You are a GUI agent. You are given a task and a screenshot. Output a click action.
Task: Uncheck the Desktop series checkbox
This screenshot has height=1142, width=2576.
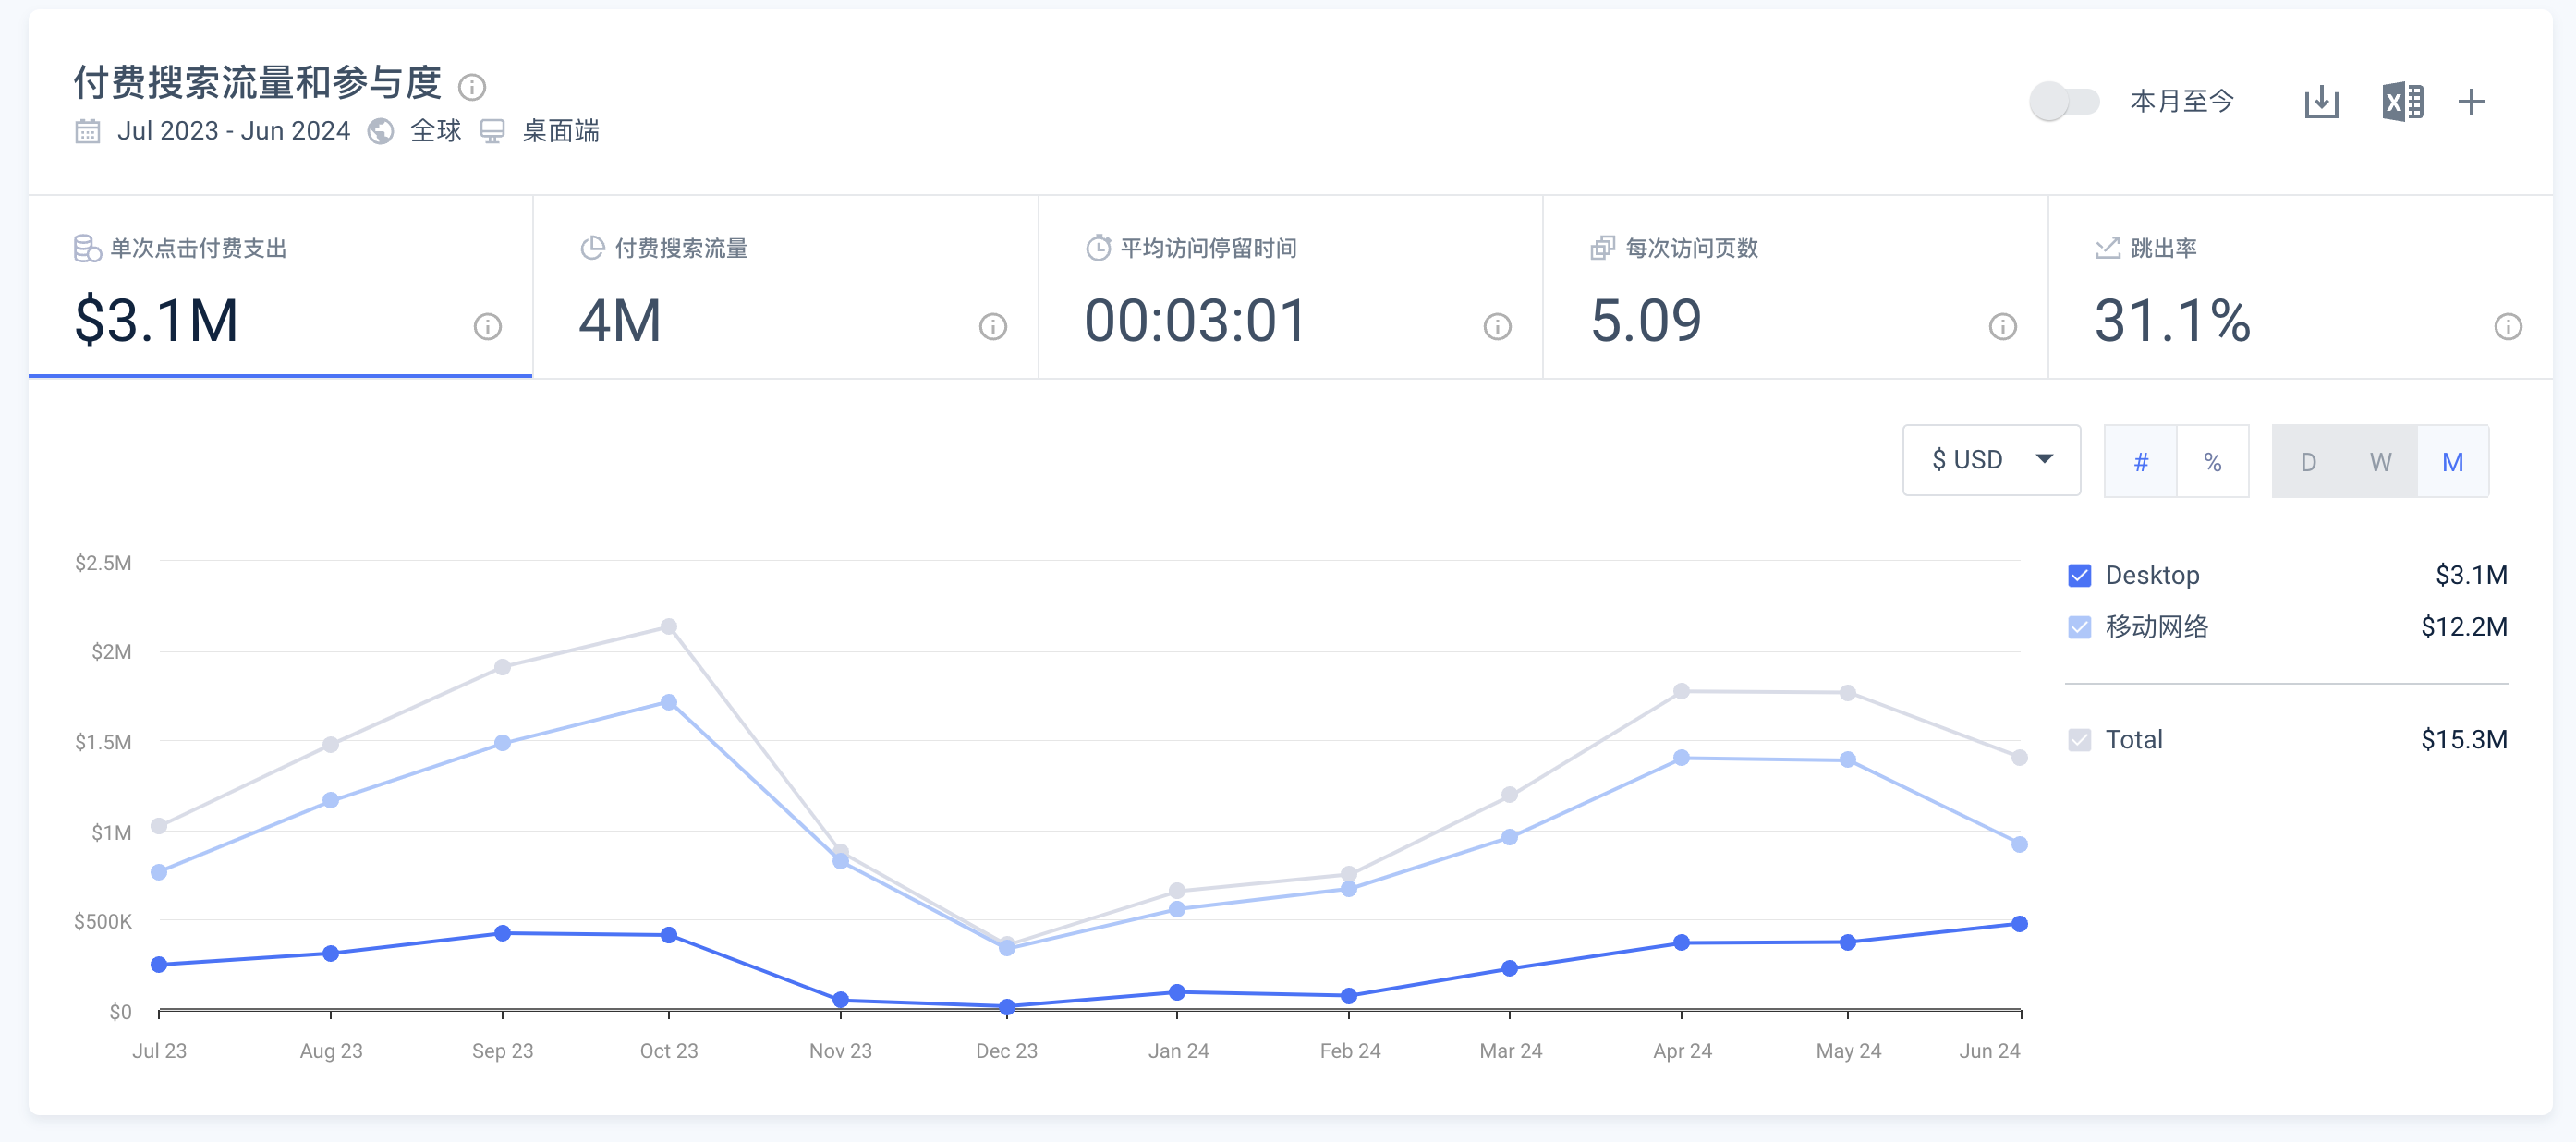[2079, 575]
